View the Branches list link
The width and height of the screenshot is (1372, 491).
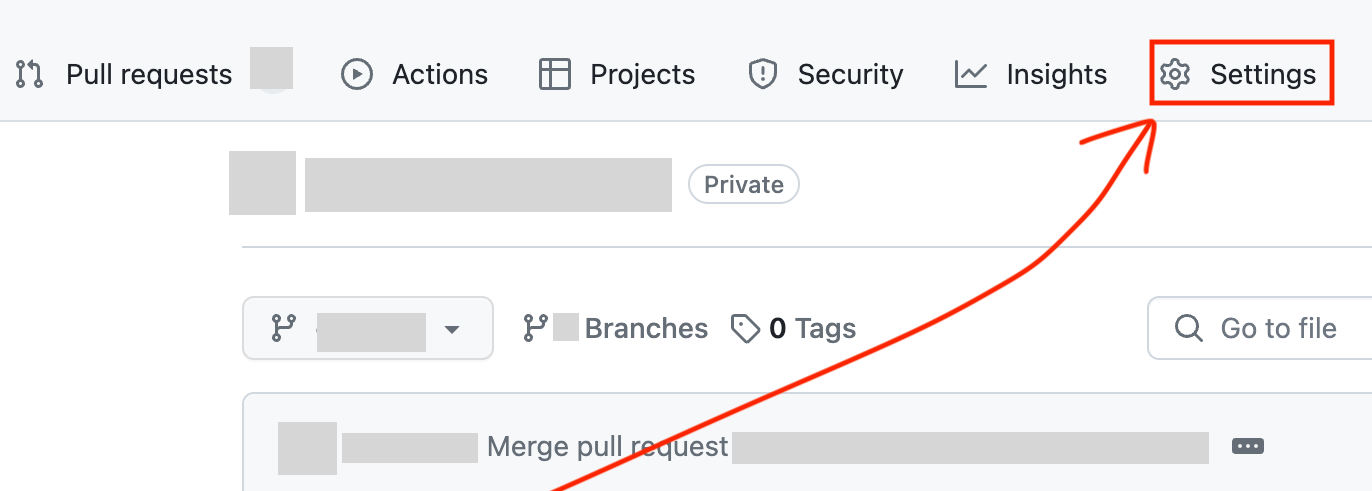[645, 328]
